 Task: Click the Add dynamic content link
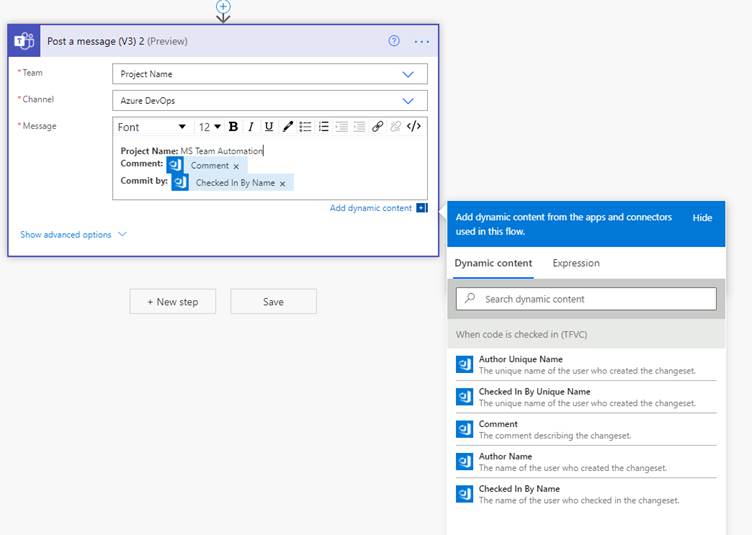[371, 208]
